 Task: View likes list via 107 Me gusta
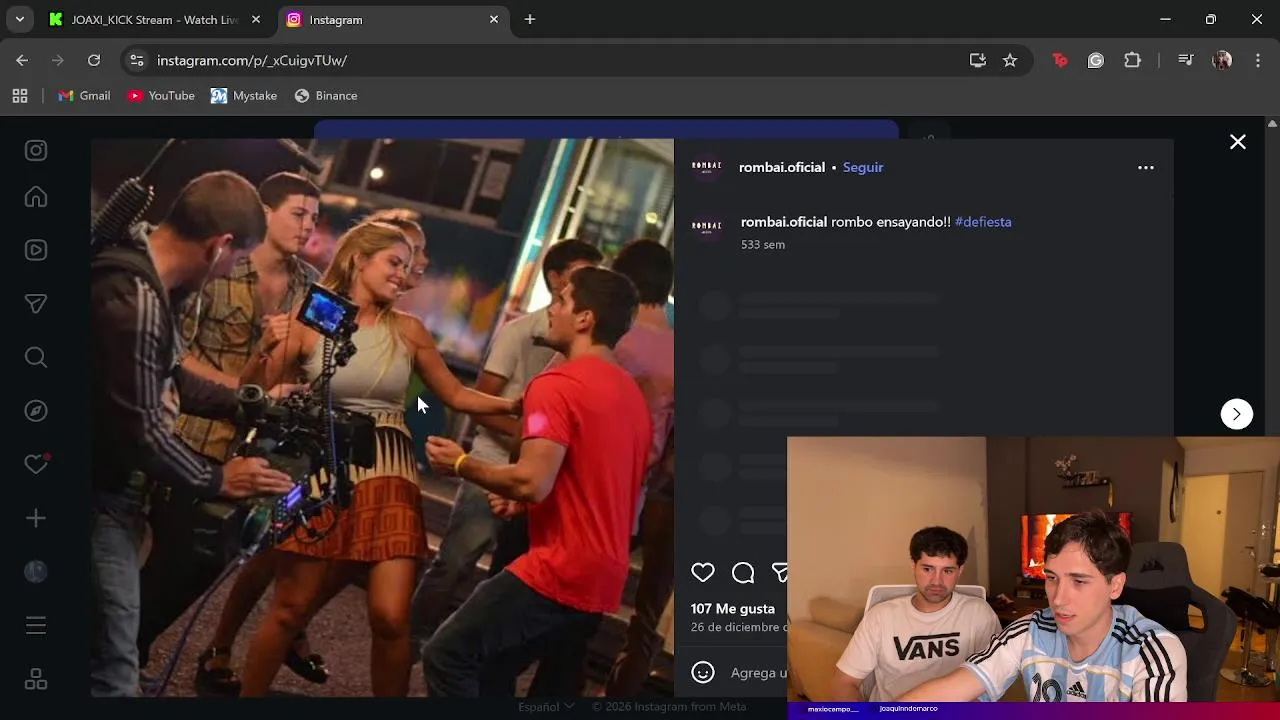pos(733,608)
